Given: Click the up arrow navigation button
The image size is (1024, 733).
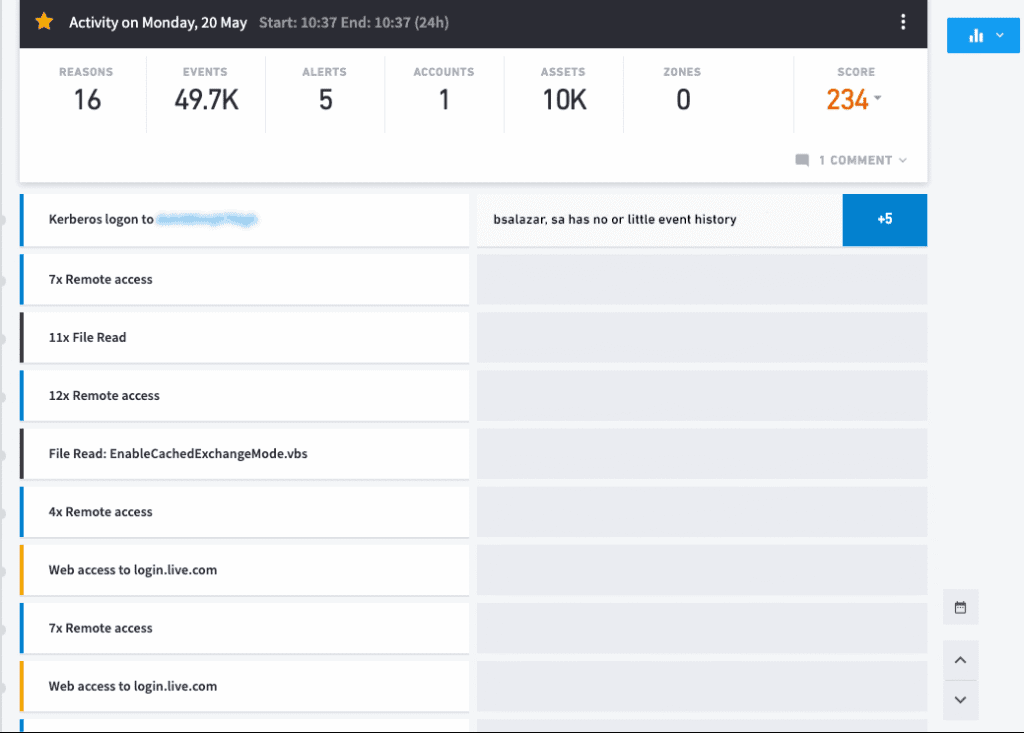Looking at the screenshot, I should tap(960, 660).
